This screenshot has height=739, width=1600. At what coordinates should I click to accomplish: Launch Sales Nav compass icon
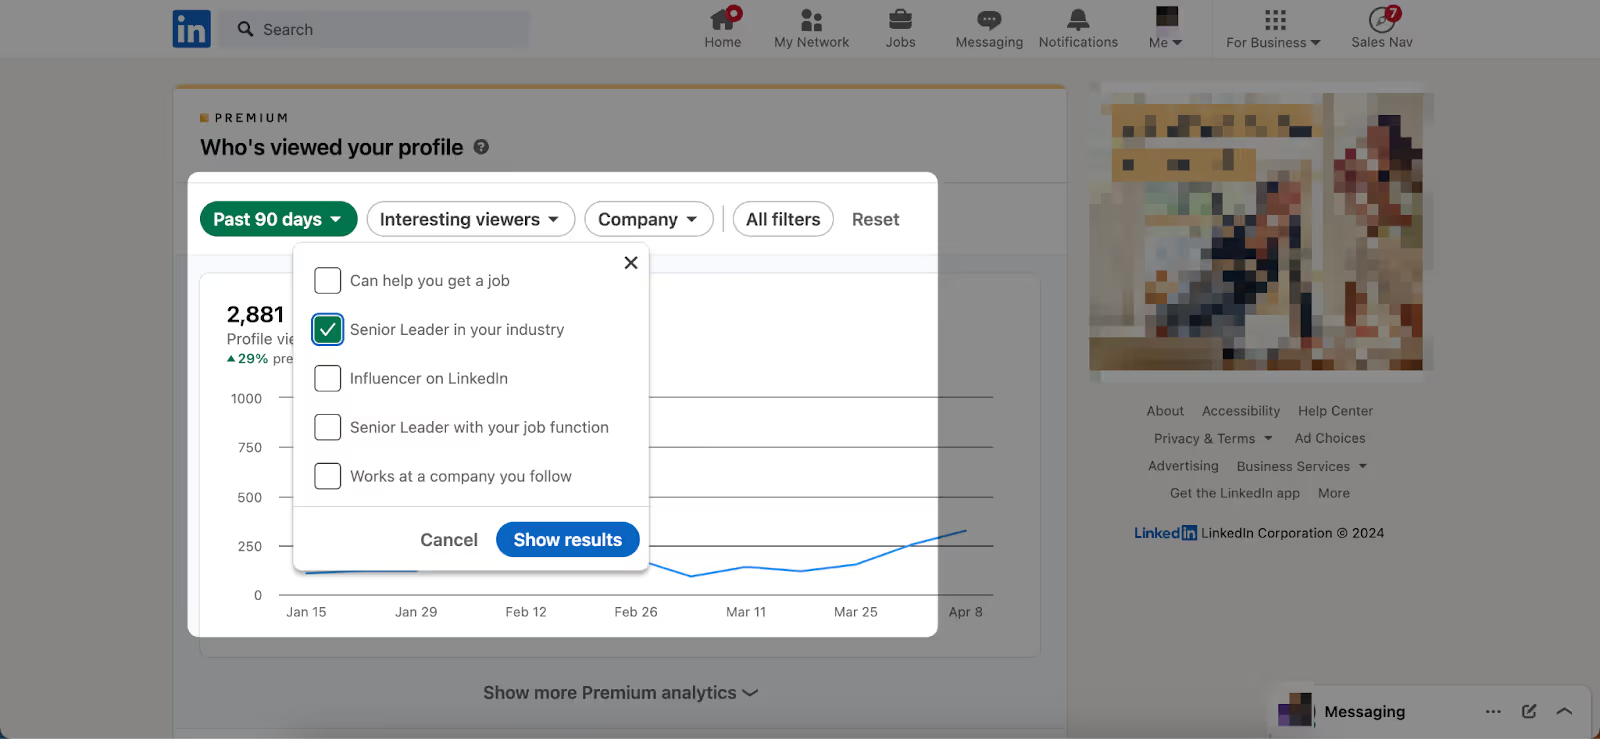pyautogui.click(x=1381, y=19)
